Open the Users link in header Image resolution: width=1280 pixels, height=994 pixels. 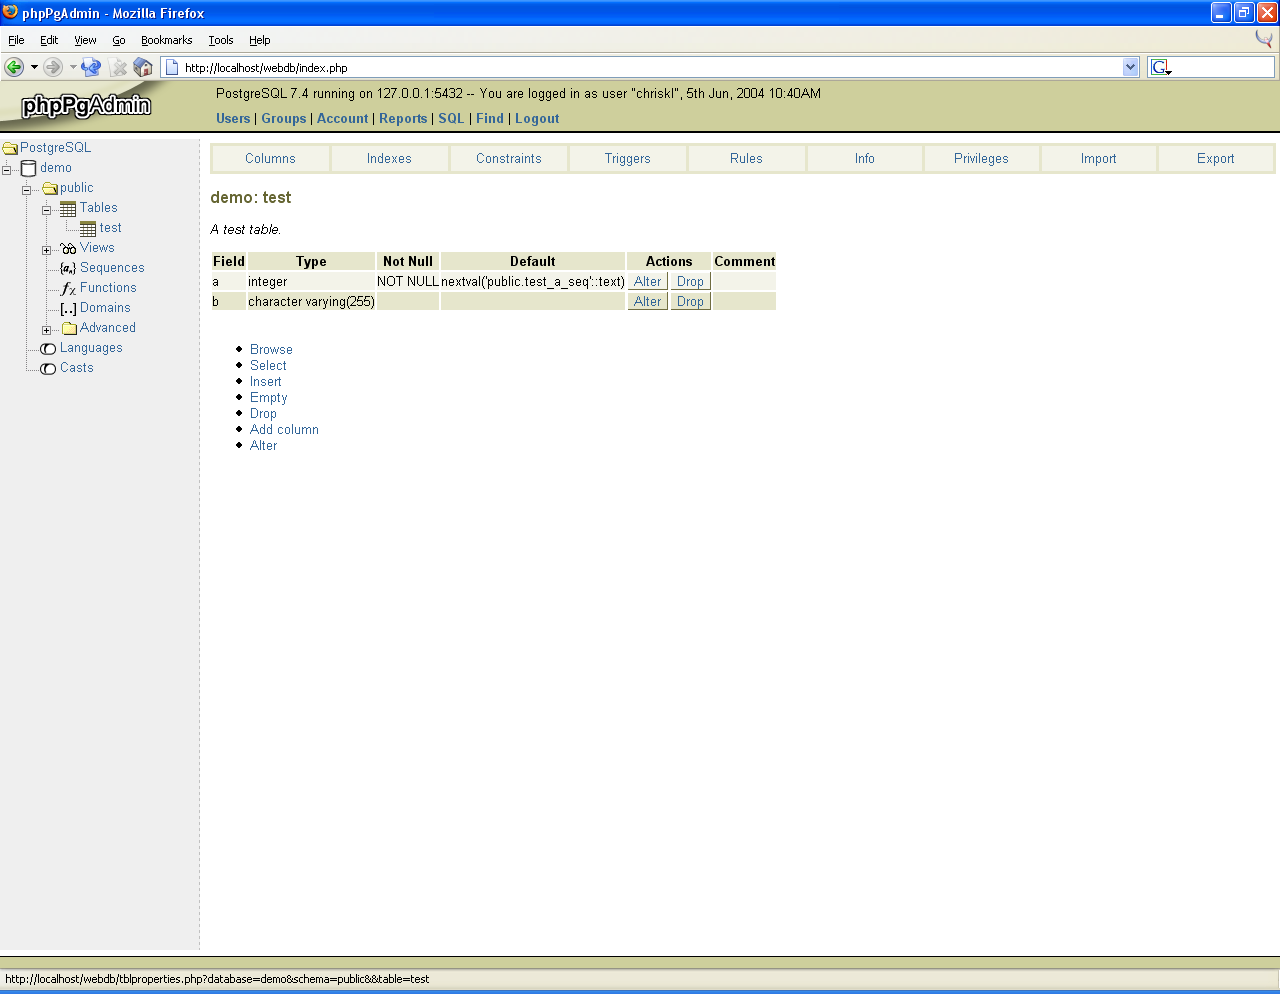tap(233, 118)
